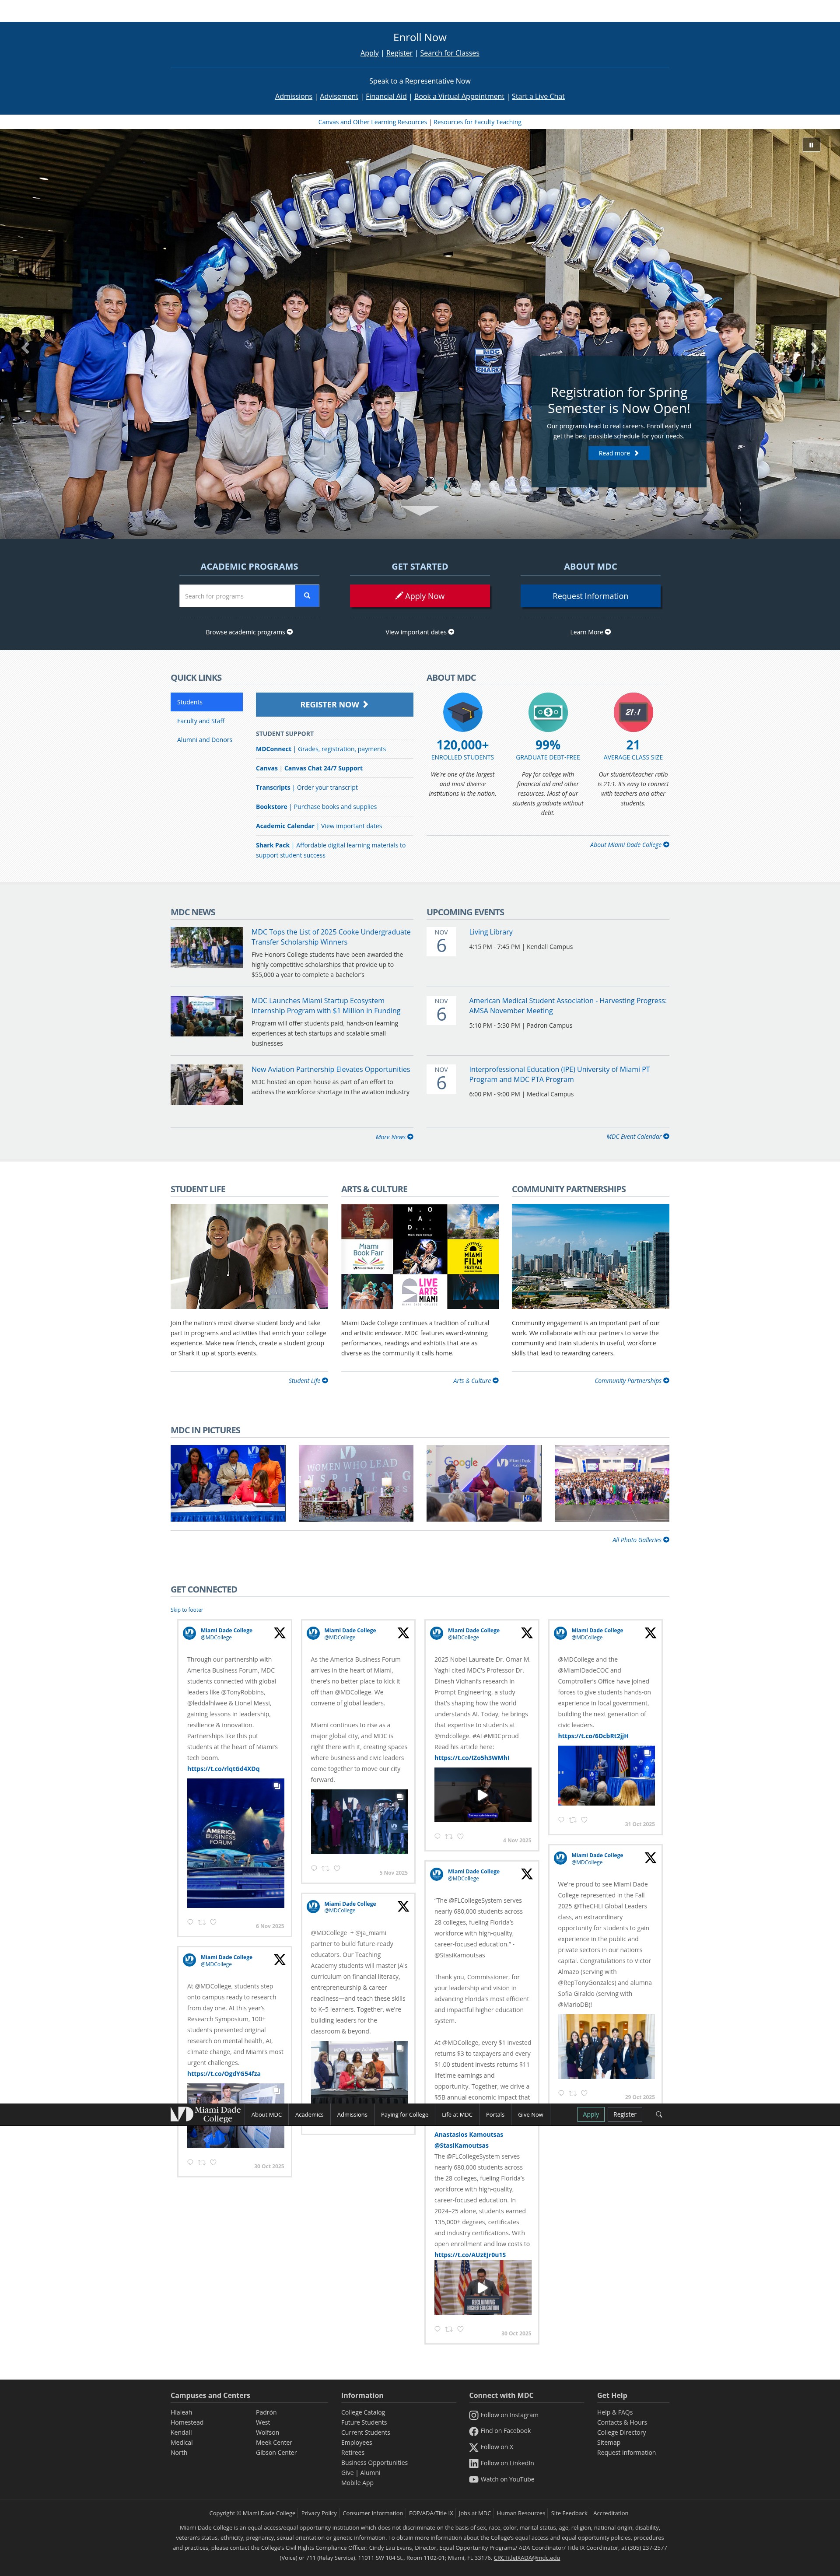Image resolution: width=840 pixels, height=2576 pixels.
Task: Click the 21:1 class size icon
Action: pyautogui.click(x=633, y=712)
